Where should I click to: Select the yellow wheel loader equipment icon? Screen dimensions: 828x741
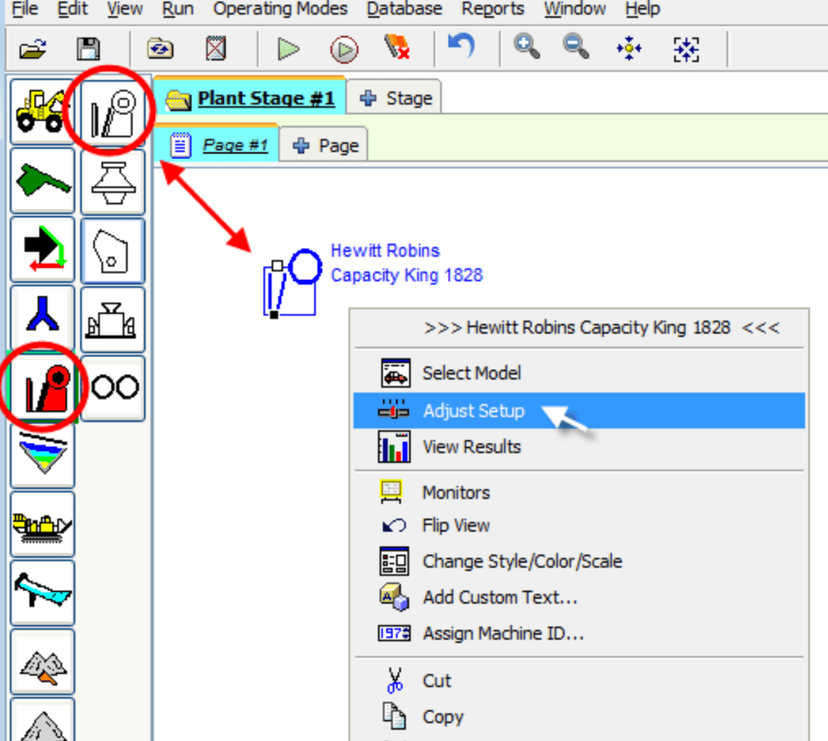tap(42, 111)
